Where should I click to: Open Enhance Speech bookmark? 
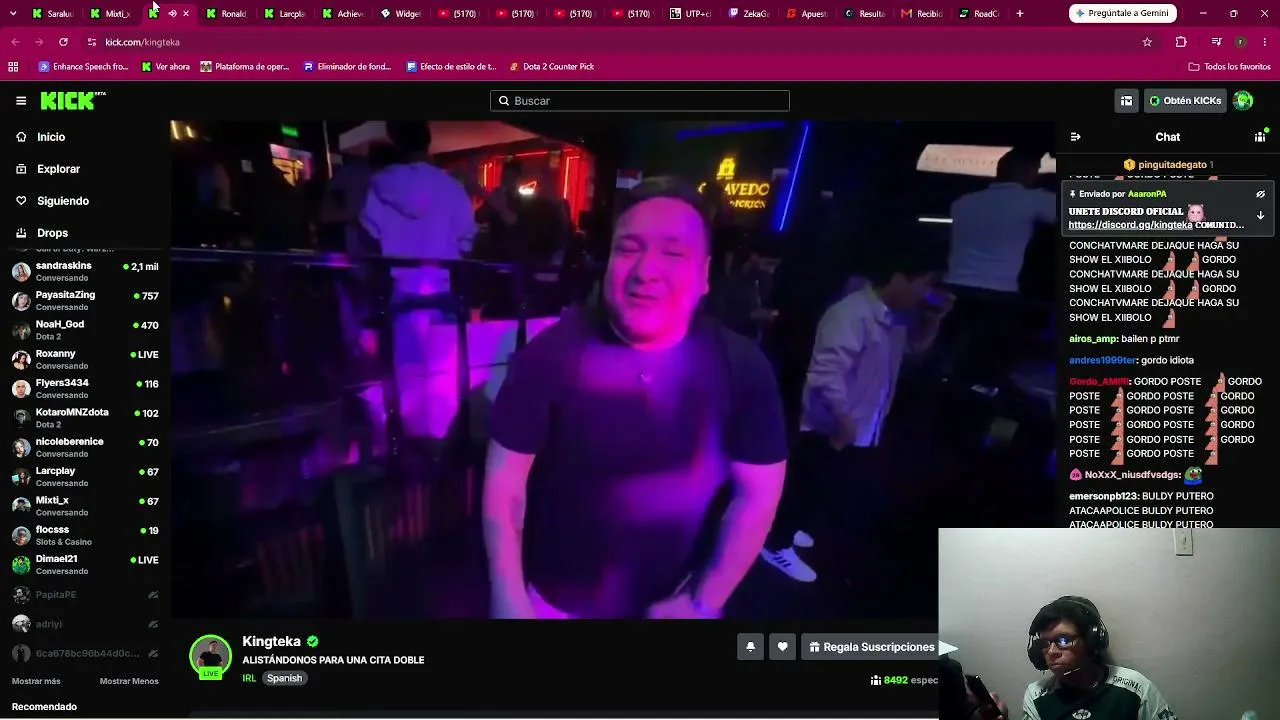[83, 67]
